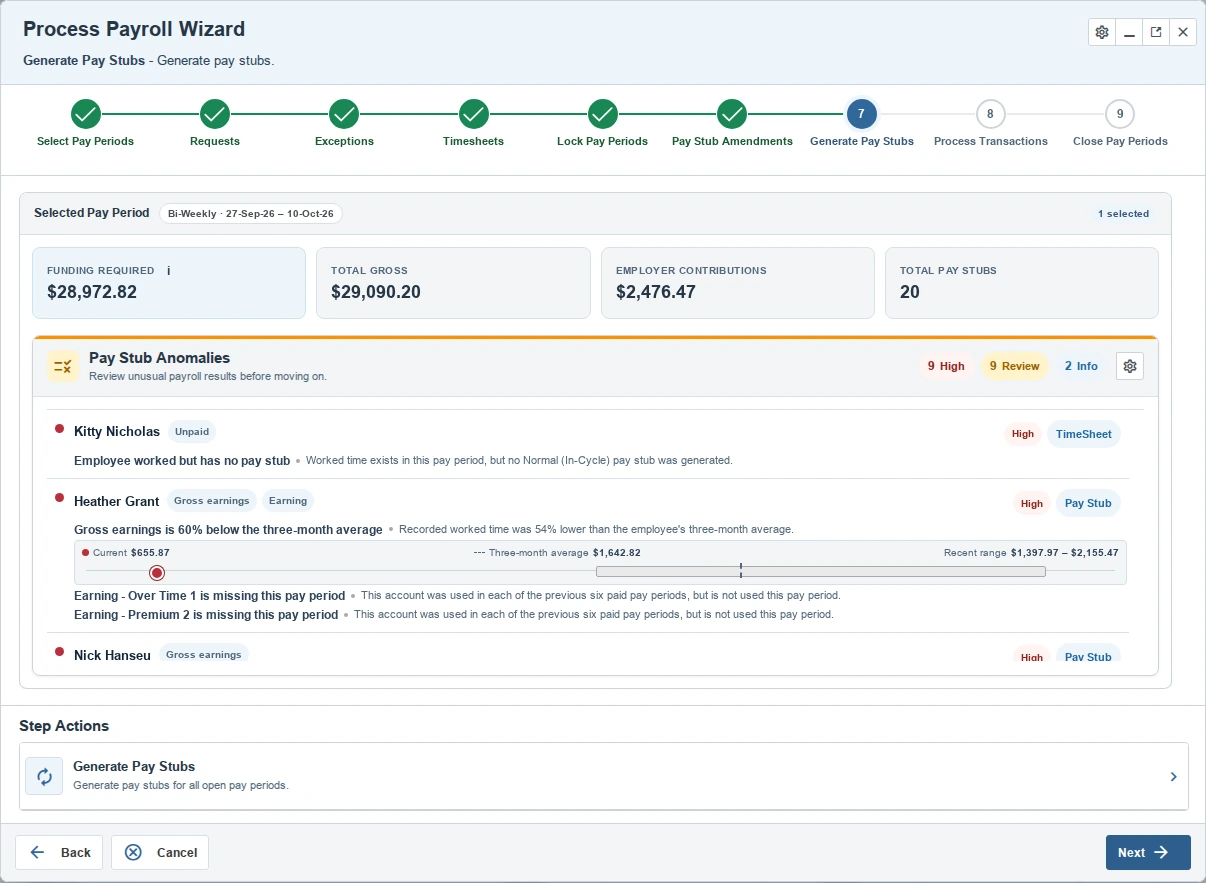The height and width of the screenshot is (883, 1206).
Task: Open the Timesheets step circle
Action: click(474, 114)
